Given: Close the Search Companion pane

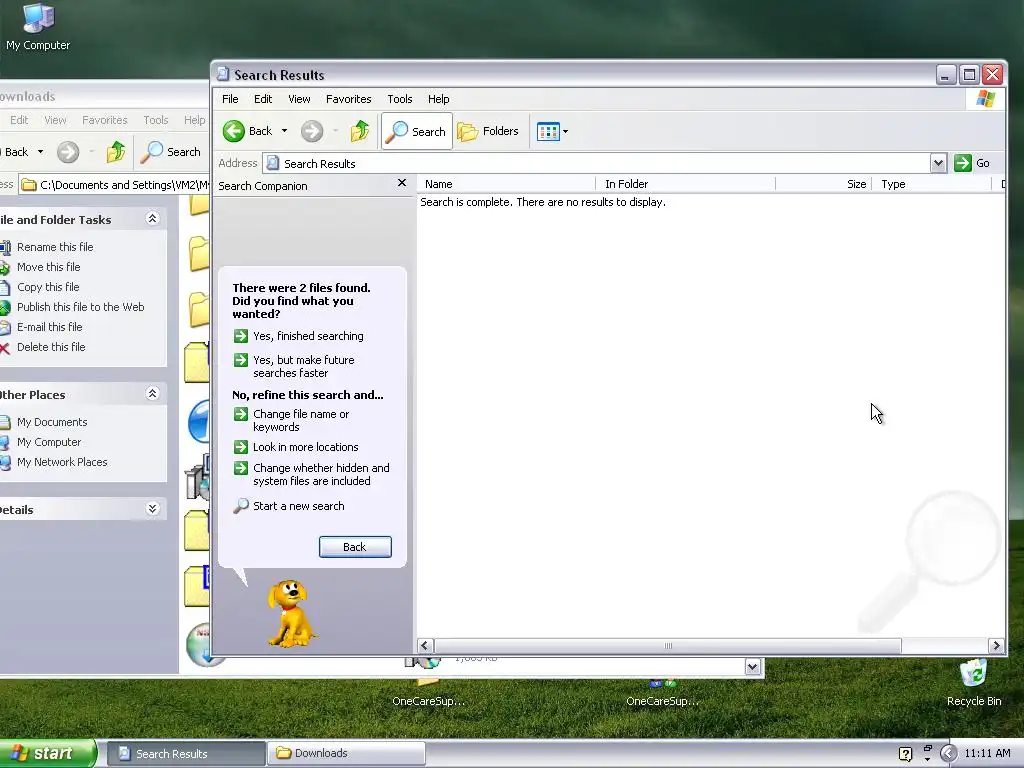Looking at the screenshot, I should pos(402,184).
